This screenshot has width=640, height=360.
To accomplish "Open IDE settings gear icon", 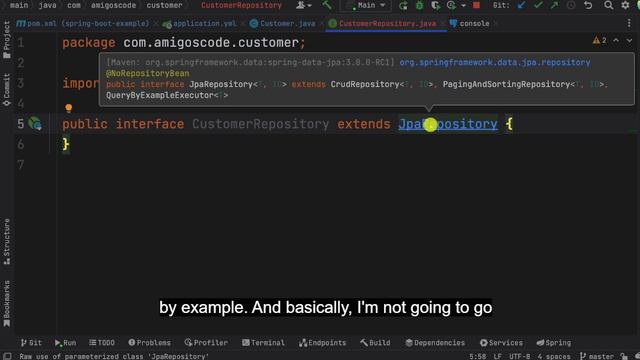I will click(625, 5).
